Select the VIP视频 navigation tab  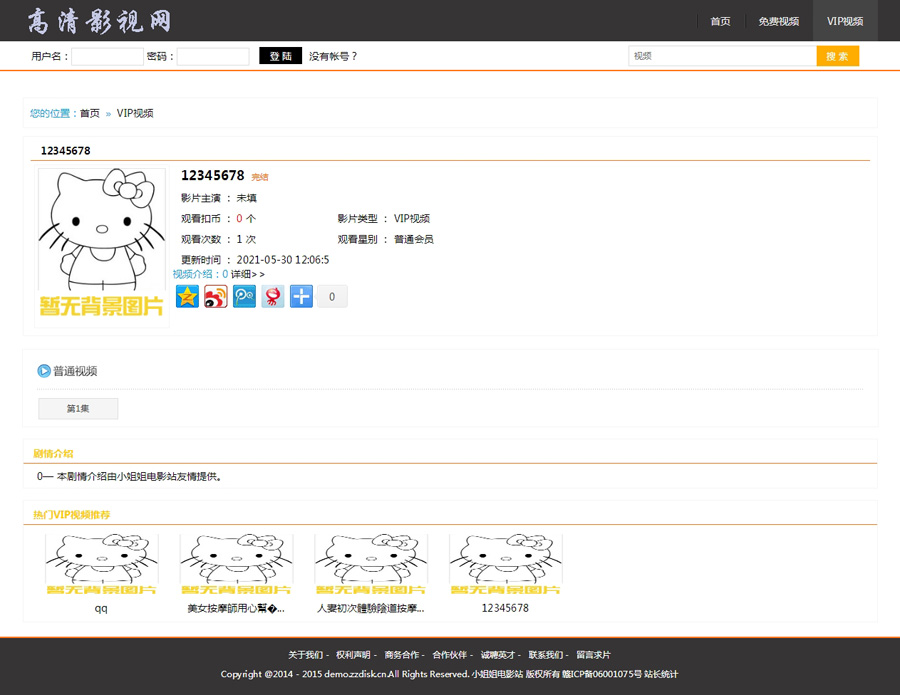tap(845, 21)
